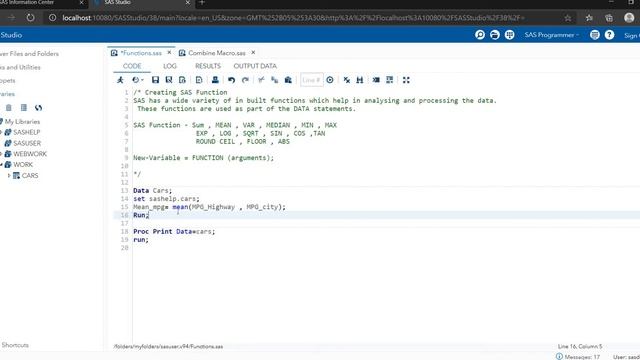Save the program with the disk icon
The image size is (640, 360).
156,80
